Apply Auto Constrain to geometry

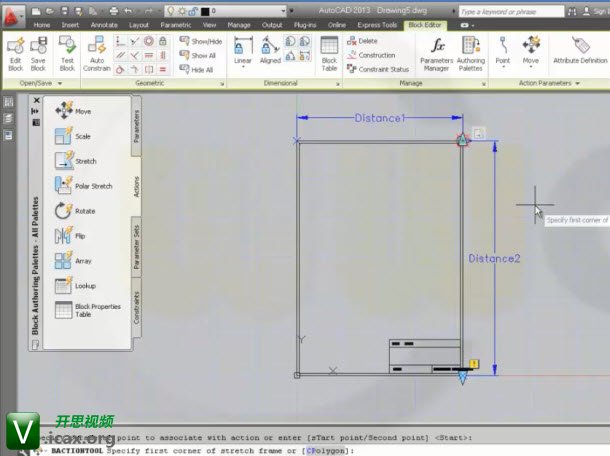[x=96, y=54]
